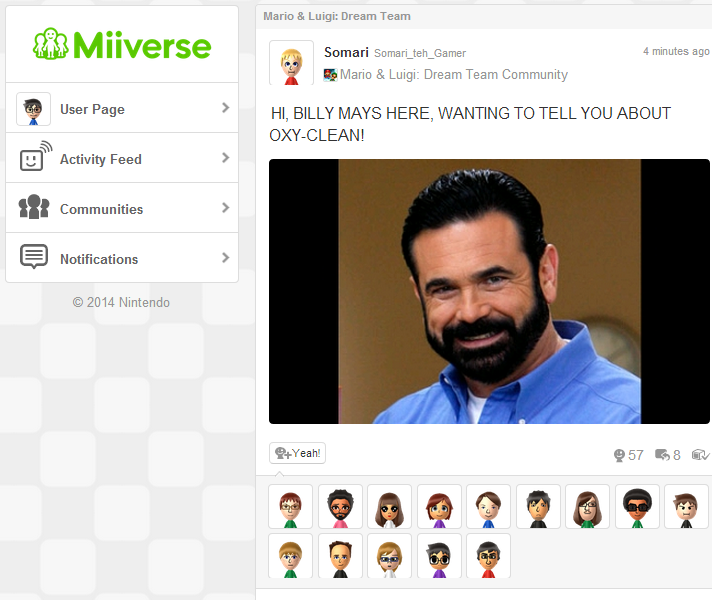Click the Communities people icon

[34, 207]
